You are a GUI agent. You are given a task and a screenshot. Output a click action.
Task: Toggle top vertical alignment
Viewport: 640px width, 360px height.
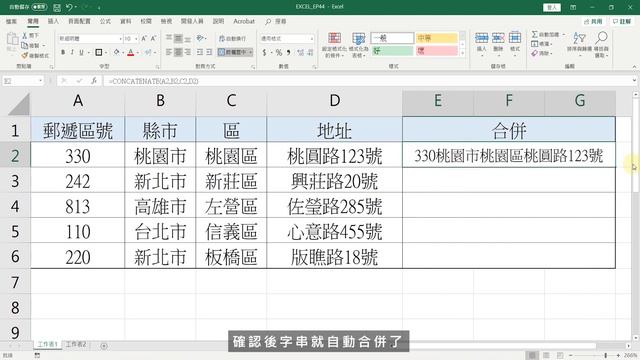coord(169,38)
